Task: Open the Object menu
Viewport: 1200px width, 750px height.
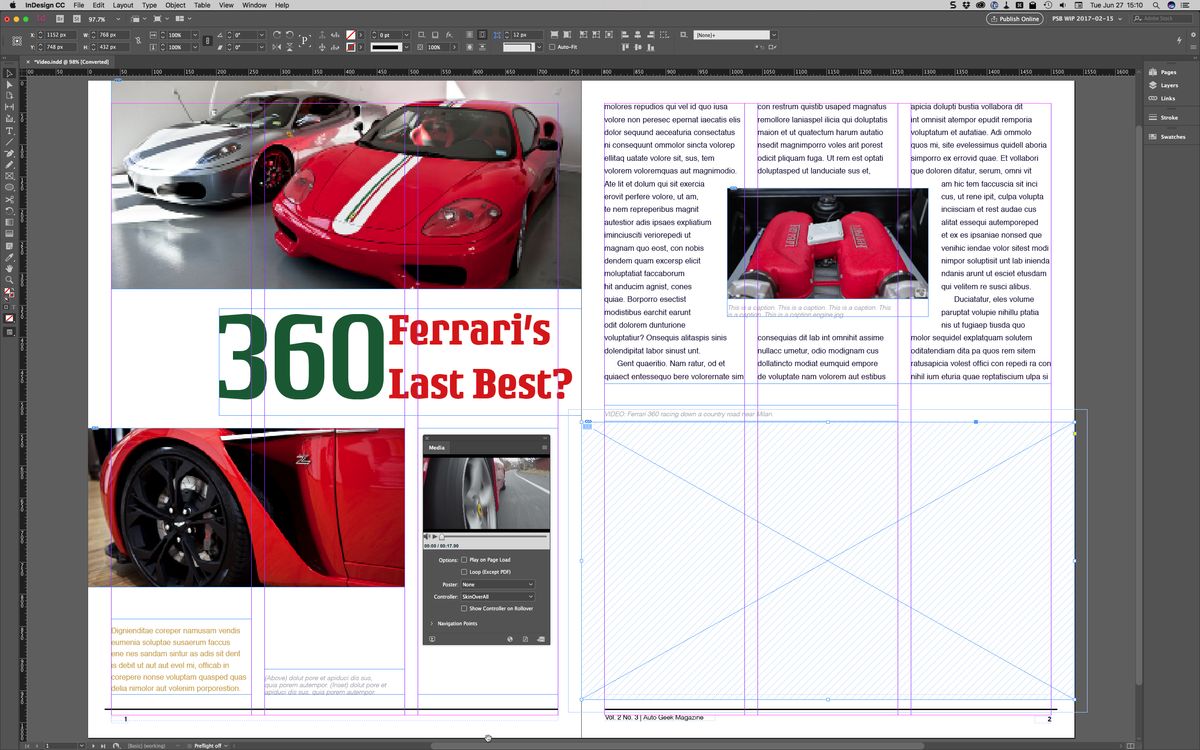Action: [175, 4]
